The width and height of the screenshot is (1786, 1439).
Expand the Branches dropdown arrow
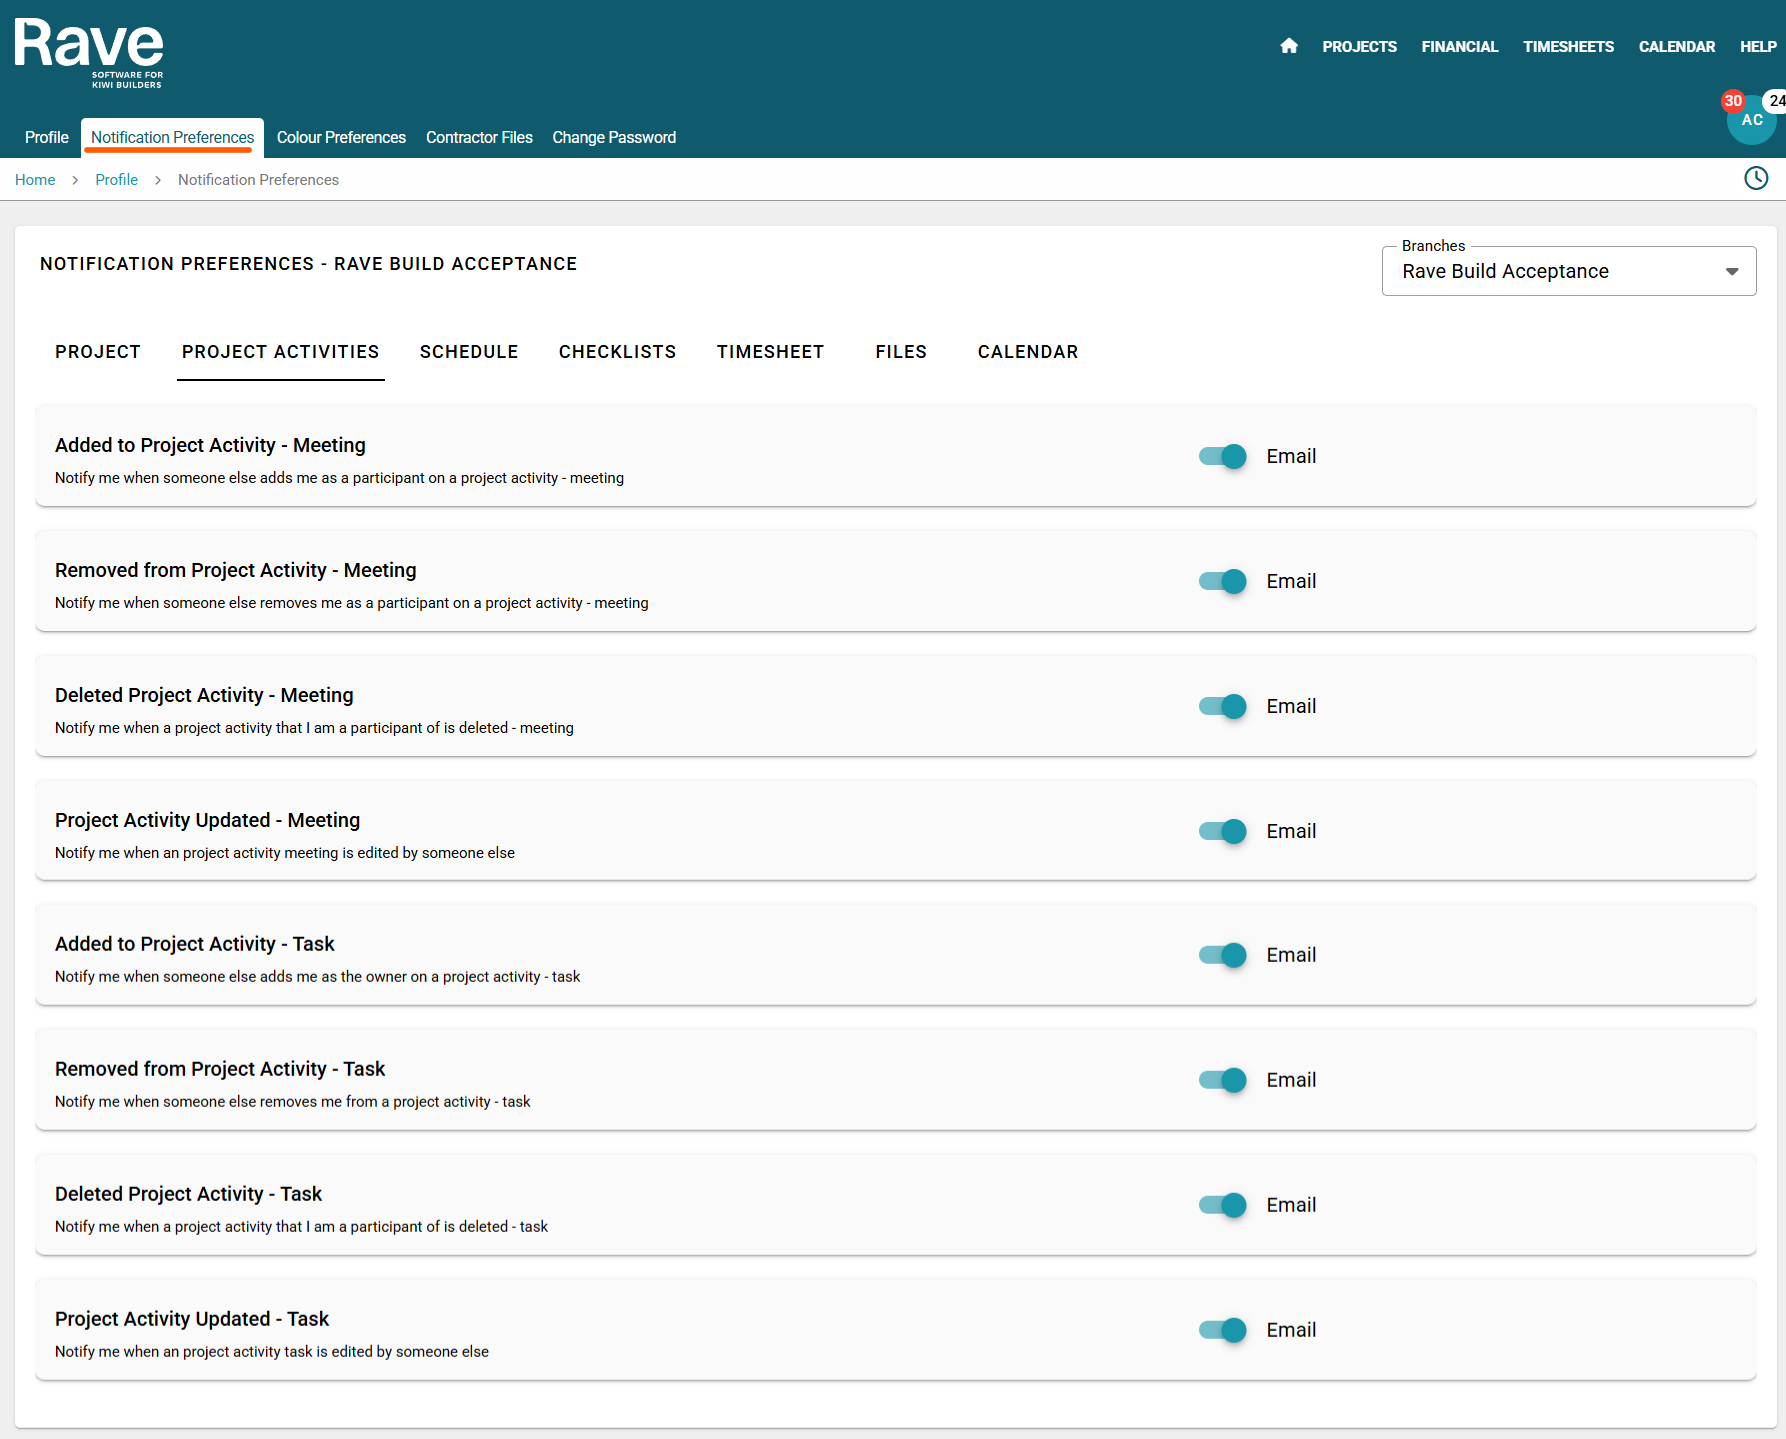[x=1732, y=272]
